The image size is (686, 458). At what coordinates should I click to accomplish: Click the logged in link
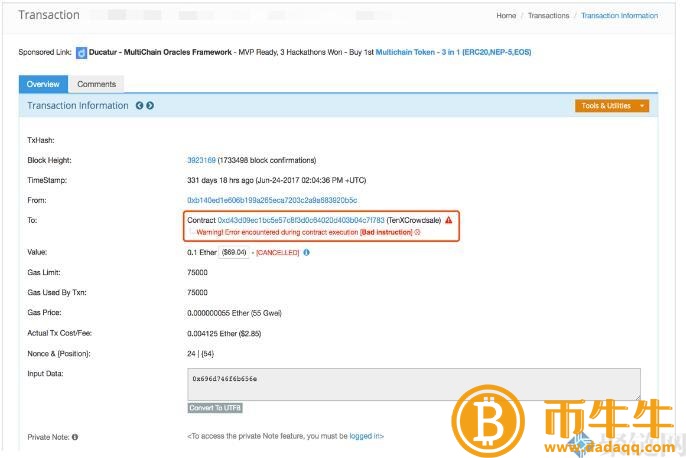[x=365, y=436]
